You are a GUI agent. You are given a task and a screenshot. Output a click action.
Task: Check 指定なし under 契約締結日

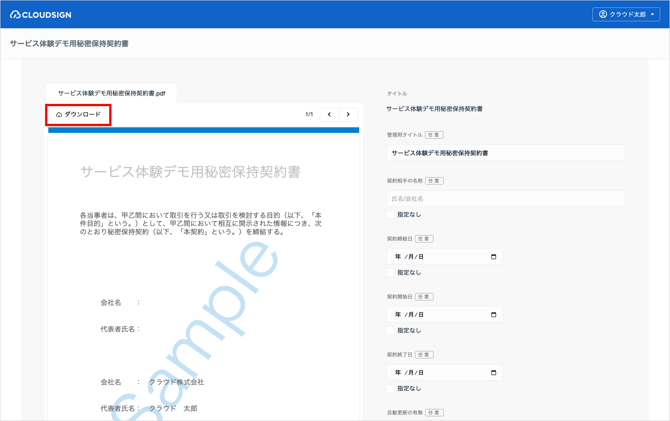pyautogui.click(x=391, y=273)
